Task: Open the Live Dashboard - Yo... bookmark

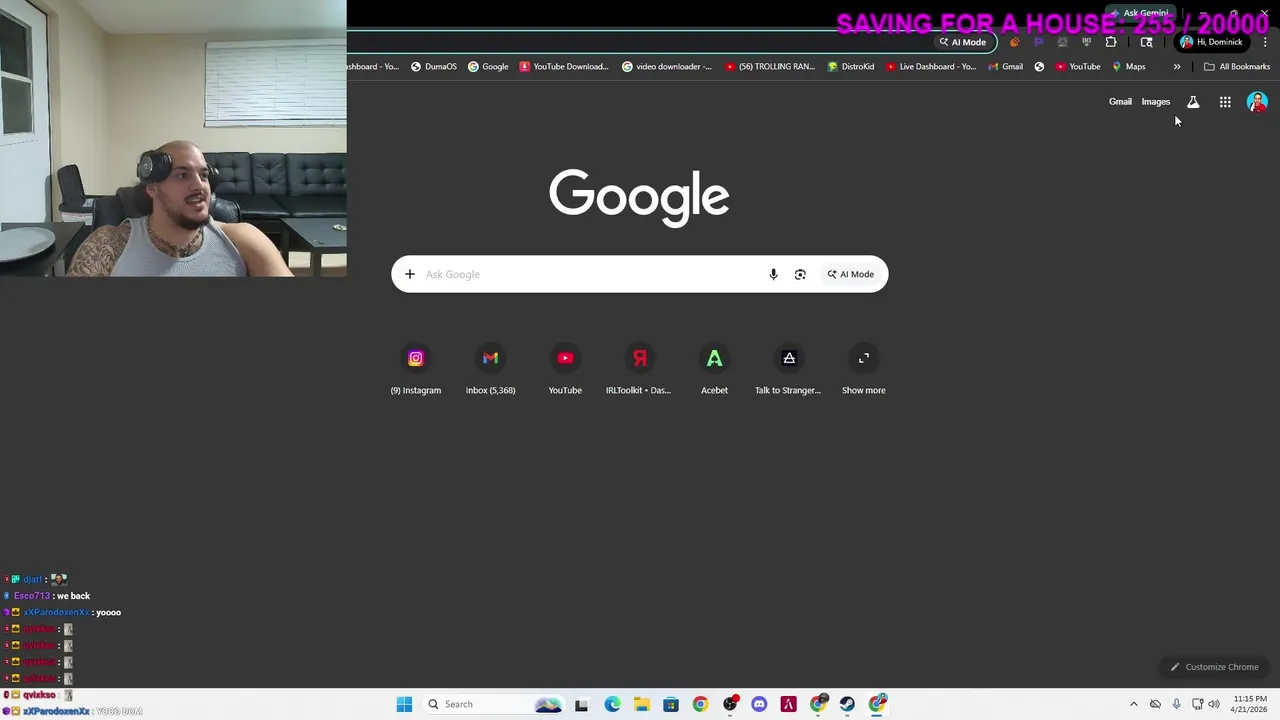Action: pyautogui.click(x=931, y=67)
